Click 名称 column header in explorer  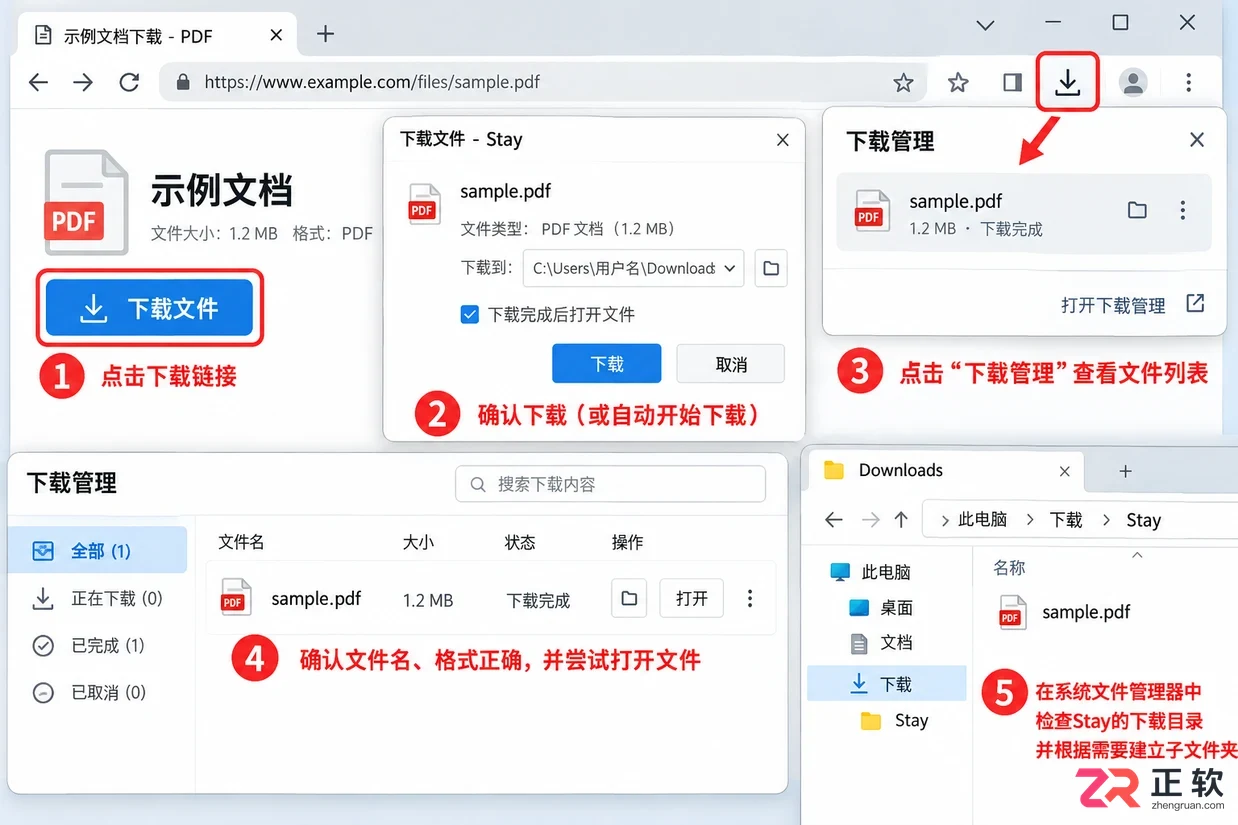coord(1009,567)
